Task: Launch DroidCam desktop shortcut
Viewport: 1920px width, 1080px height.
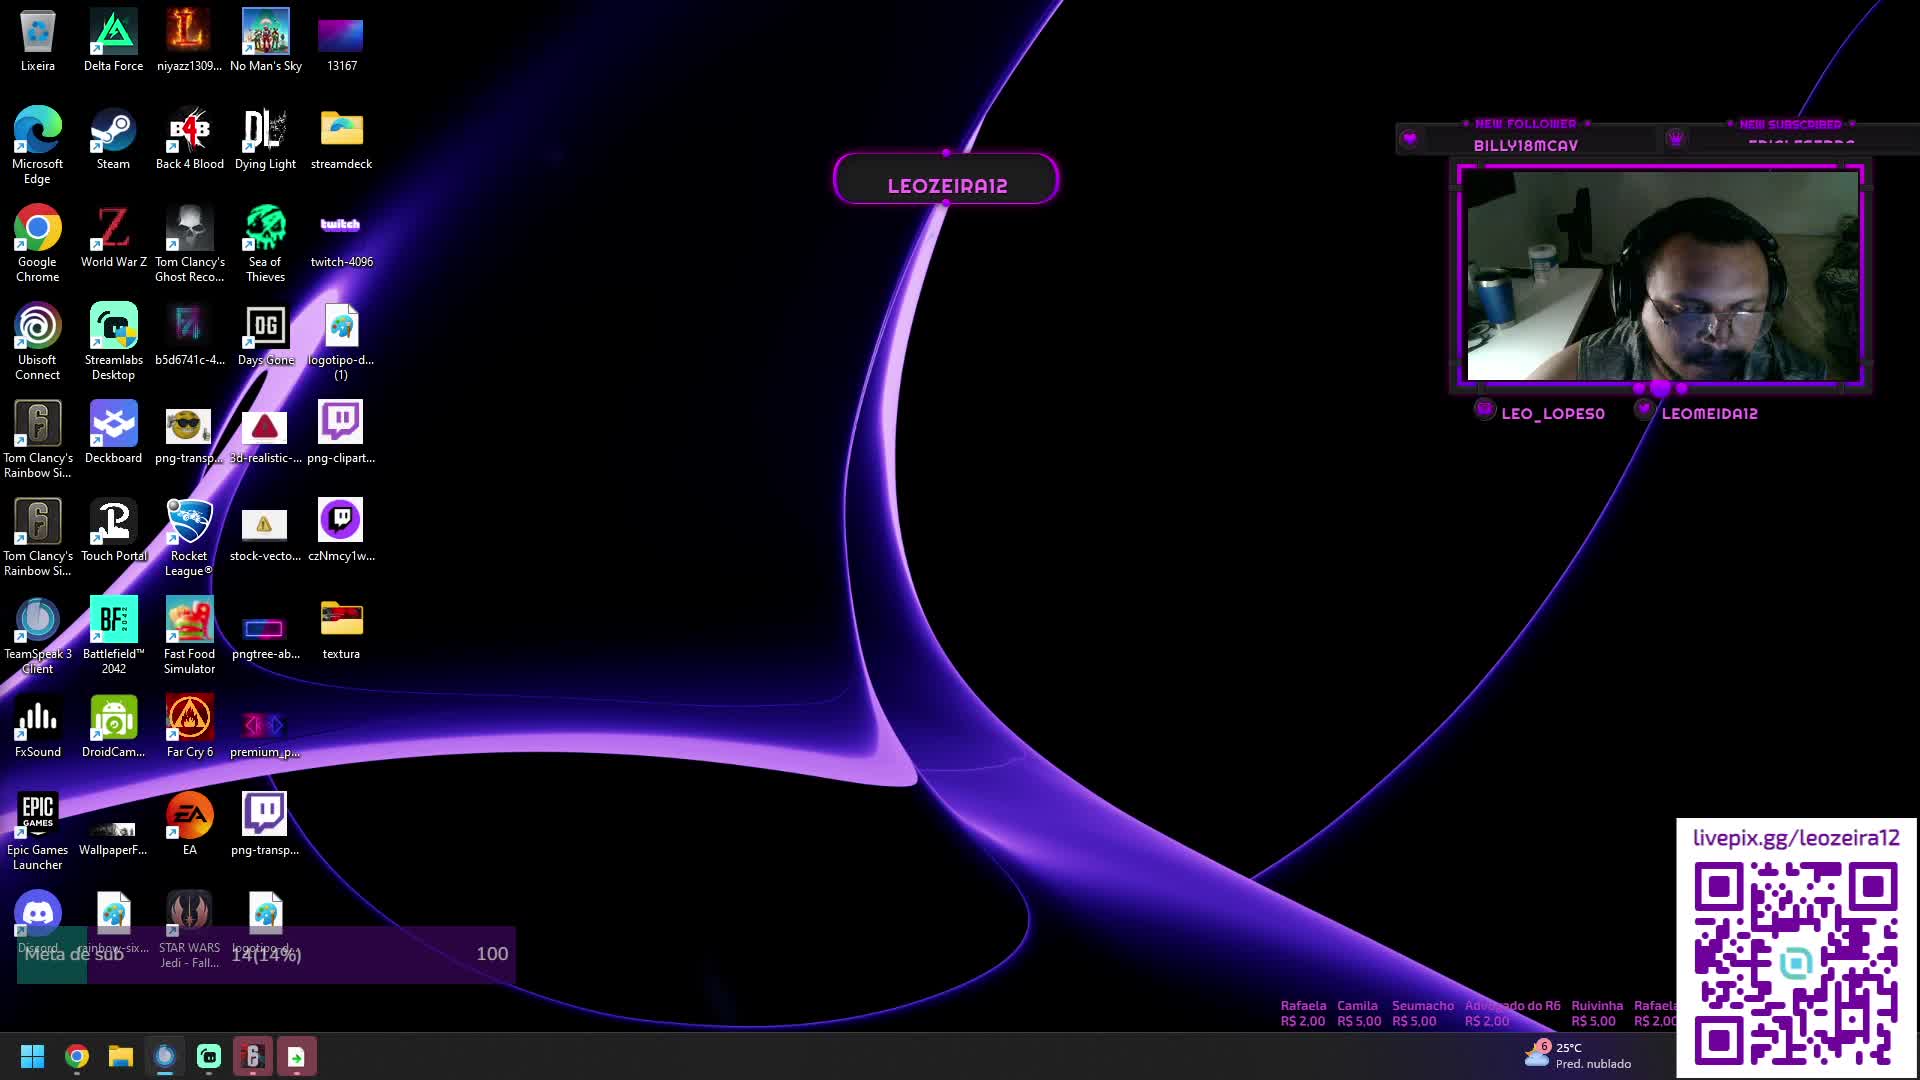Action: pos(113,727)
